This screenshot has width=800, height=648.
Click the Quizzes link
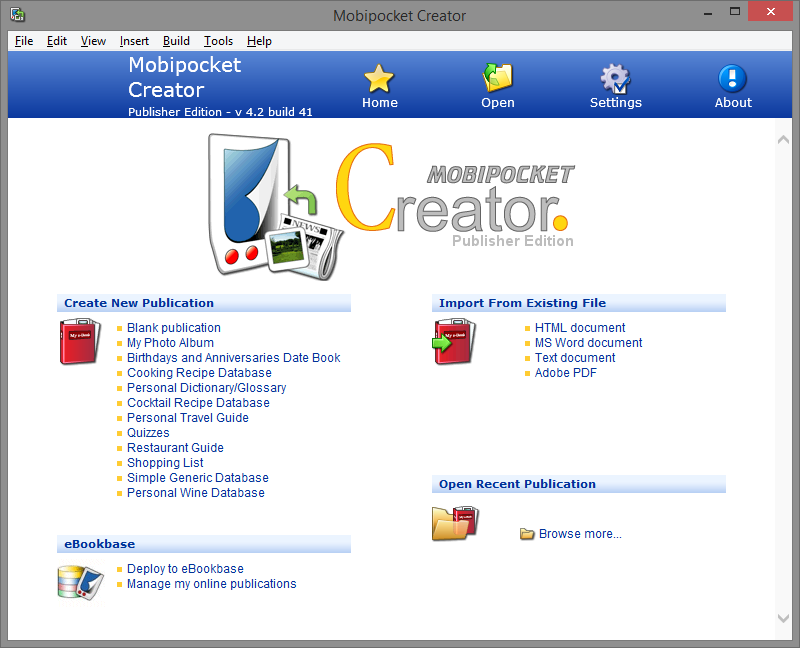pyautogui.click(x=148, y=433)
